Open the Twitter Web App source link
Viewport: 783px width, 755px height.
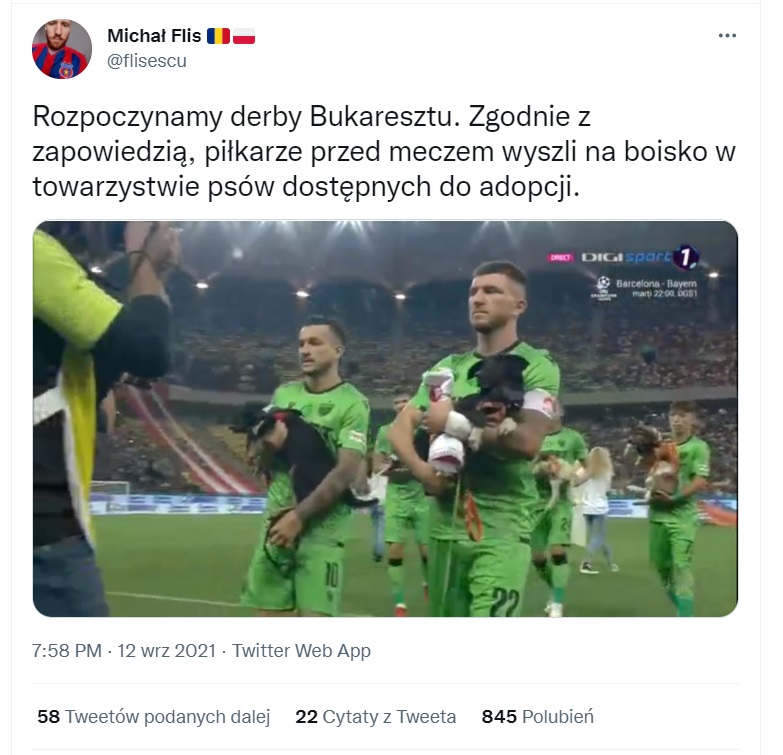tap(301, 651)
